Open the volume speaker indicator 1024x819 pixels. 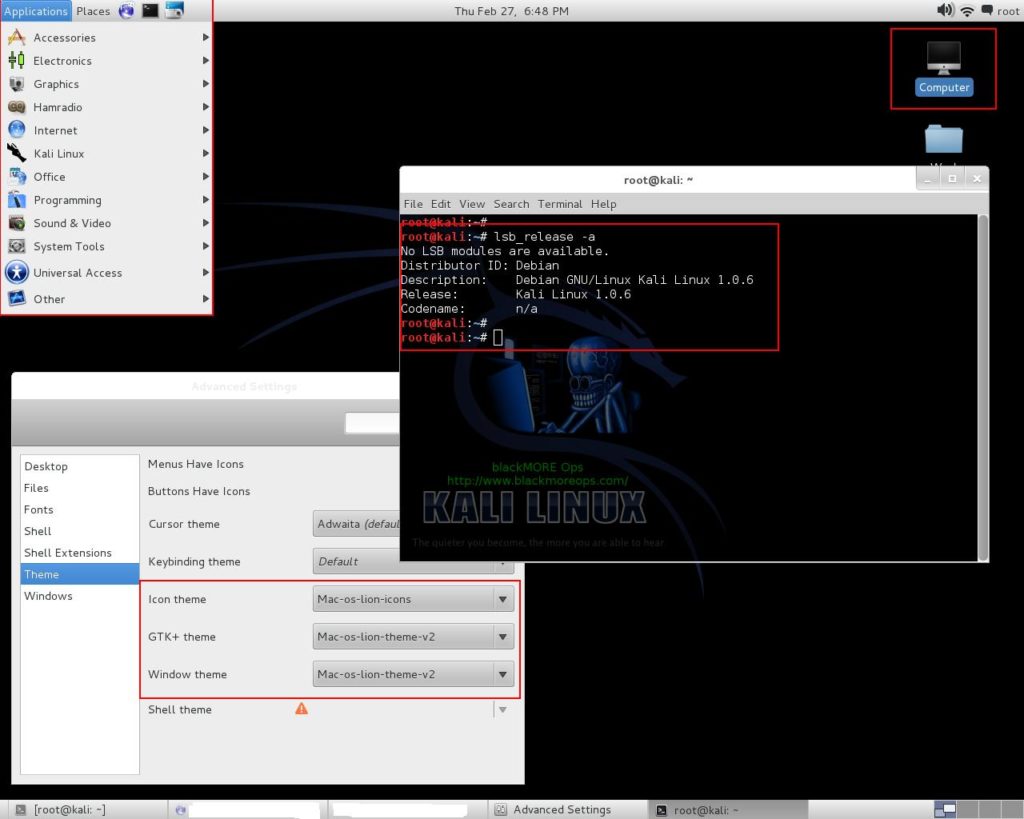(945, 10)
